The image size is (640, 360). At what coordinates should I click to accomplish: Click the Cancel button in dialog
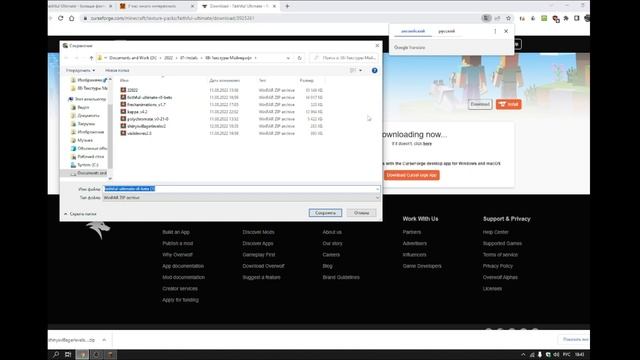tap(361, 213)
